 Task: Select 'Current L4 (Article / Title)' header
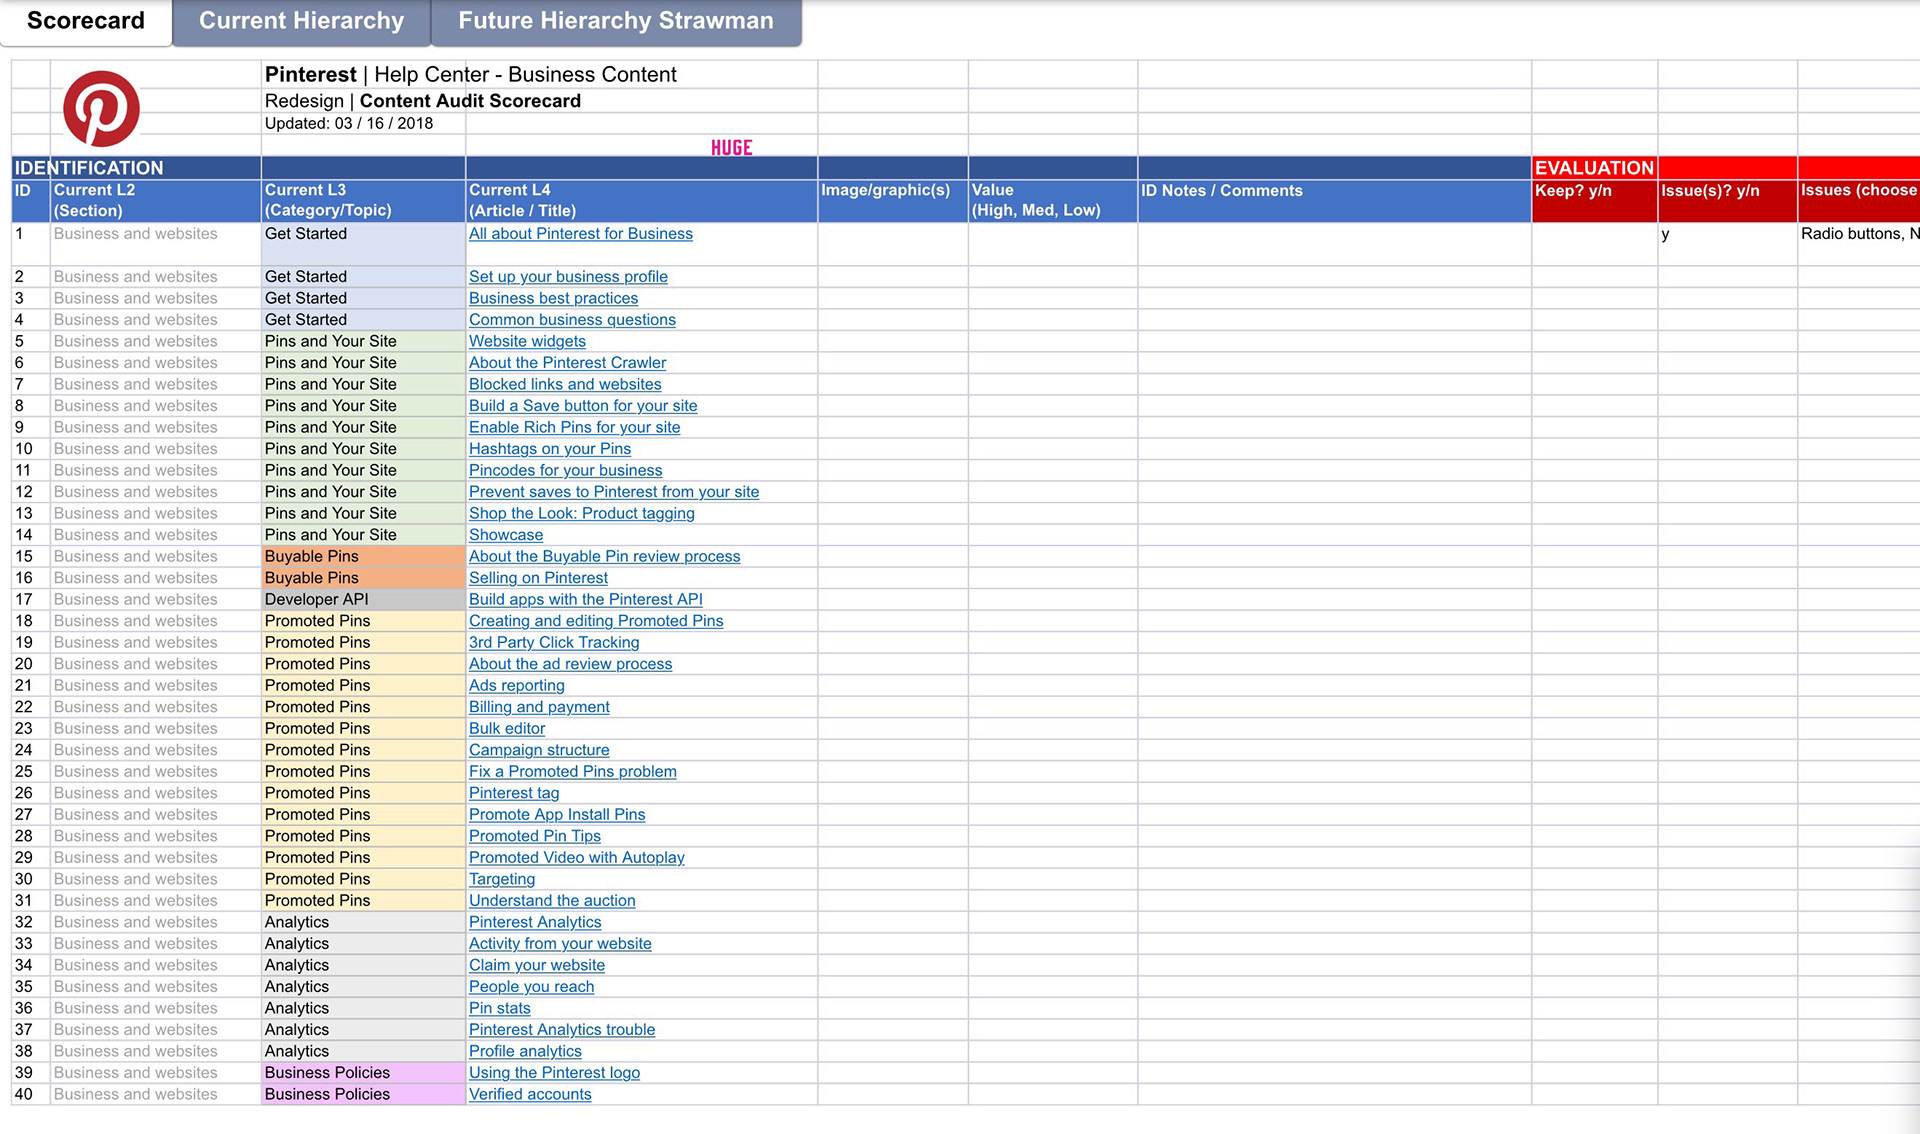[x=641, y=200]
